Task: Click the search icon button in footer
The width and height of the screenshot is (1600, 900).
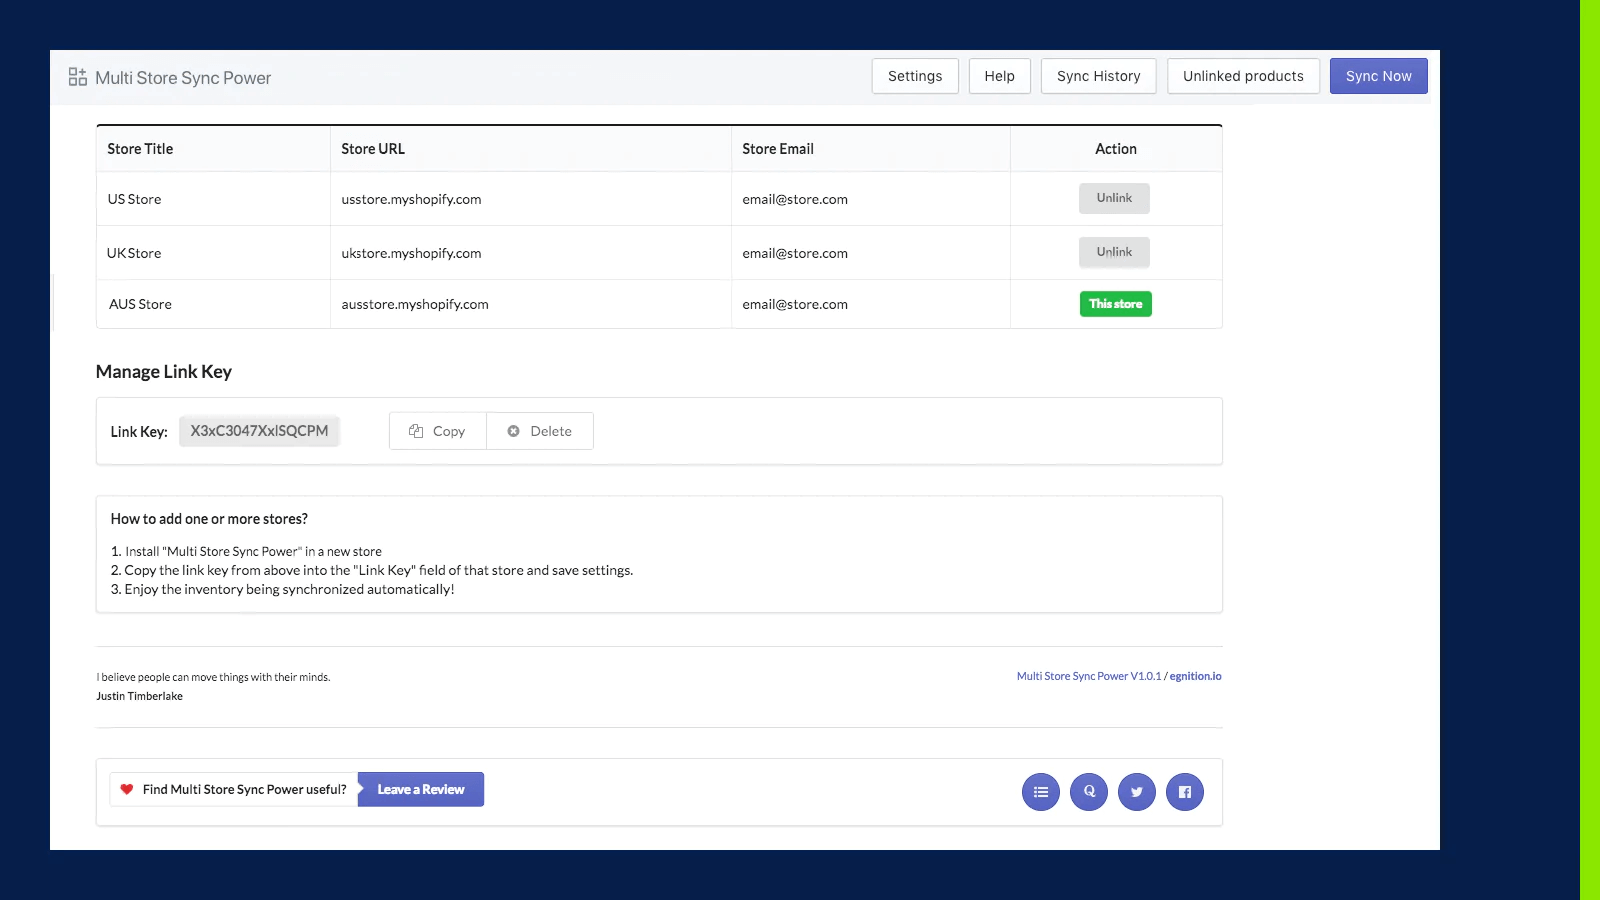Action: point(1089,792)
